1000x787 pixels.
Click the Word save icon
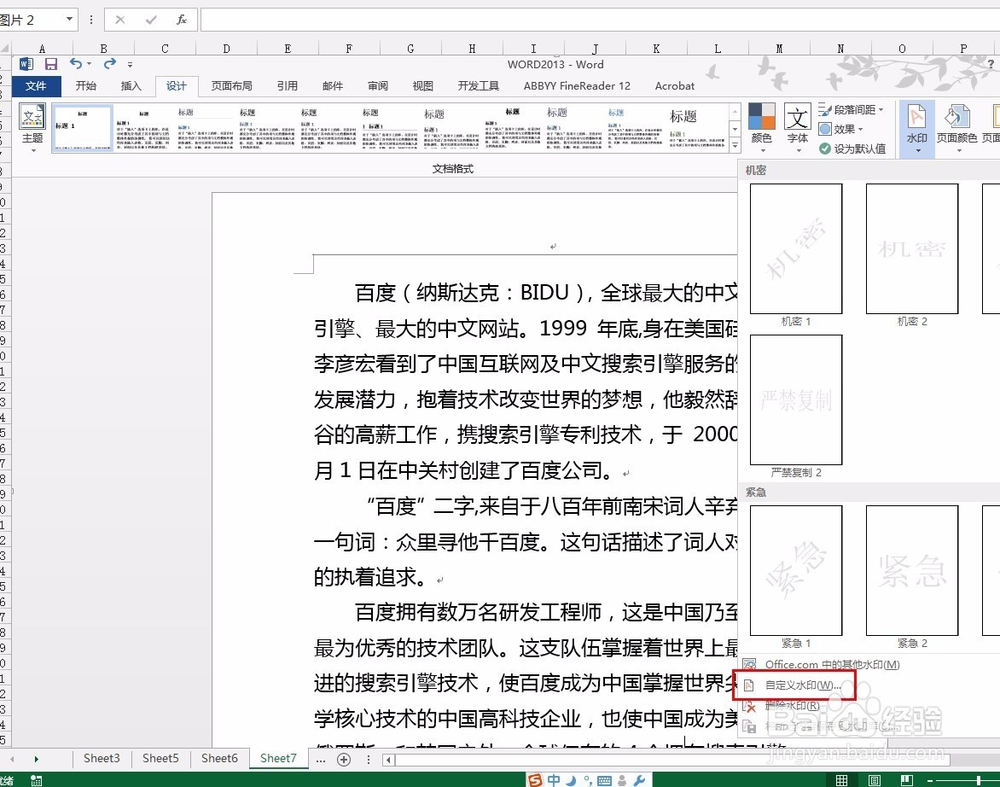coord(51,64)
